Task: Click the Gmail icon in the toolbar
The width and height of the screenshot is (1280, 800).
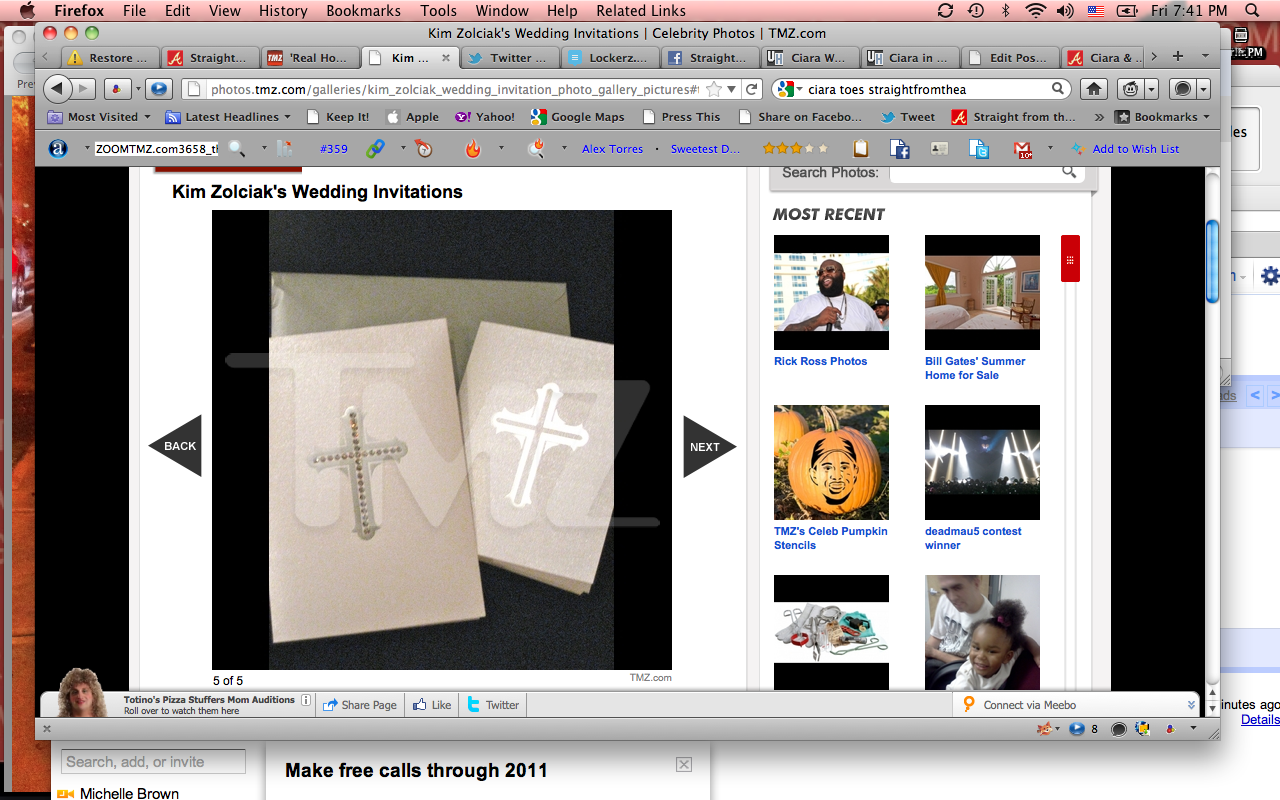Action: (1023, 149)
